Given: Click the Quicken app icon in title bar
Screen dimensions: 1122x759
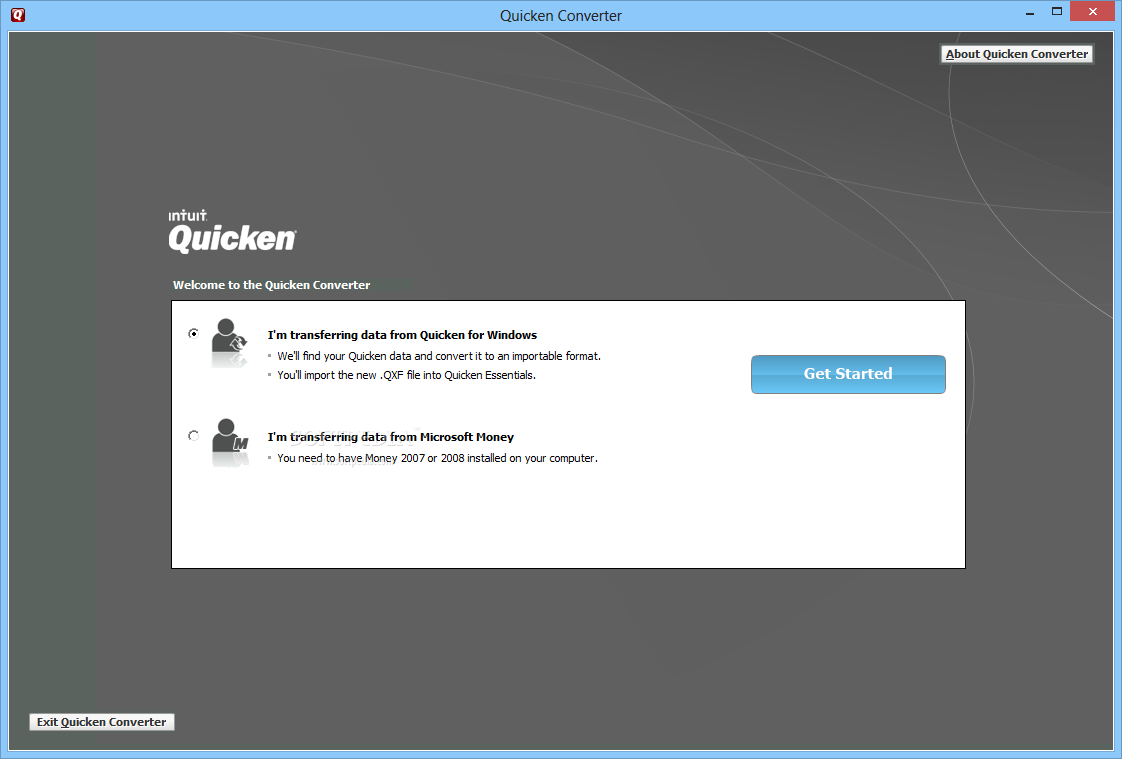Looking at the screenshot, I should click(x=18, y=14).
